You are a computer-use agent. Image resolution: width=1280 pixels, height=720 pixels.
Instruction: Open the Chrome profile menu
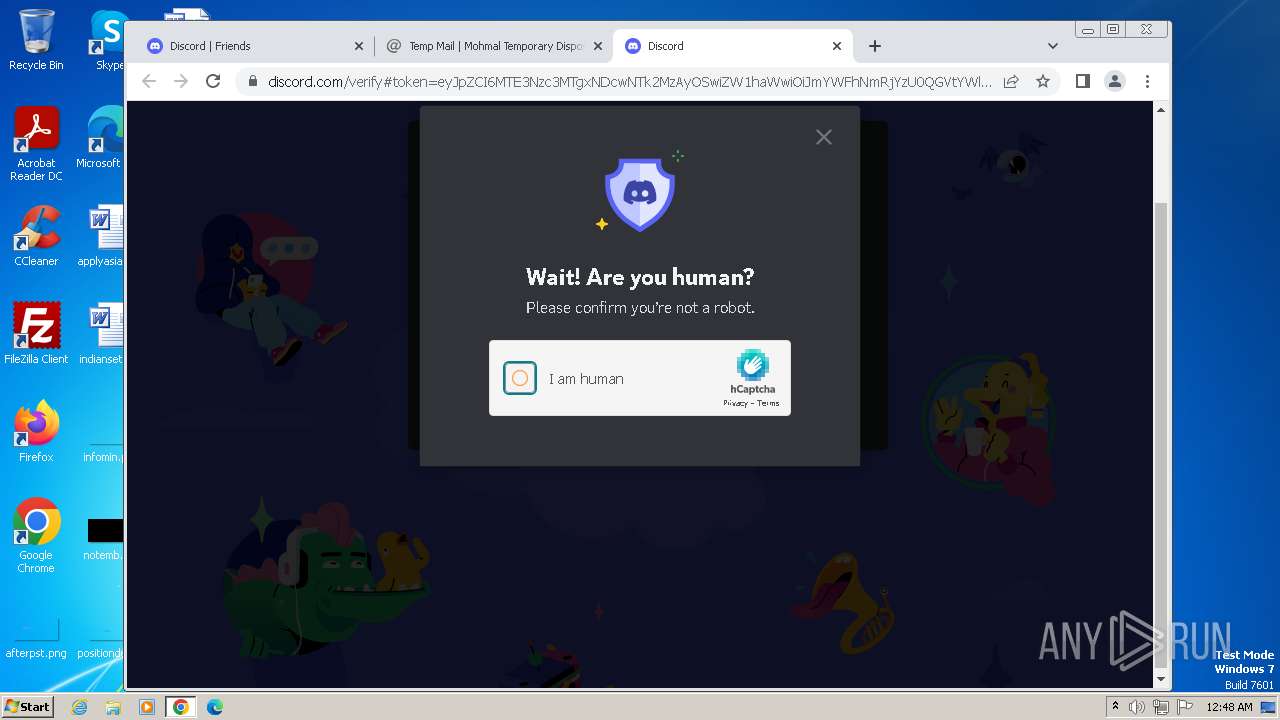pyautogui.click(x=1115, y=81)
